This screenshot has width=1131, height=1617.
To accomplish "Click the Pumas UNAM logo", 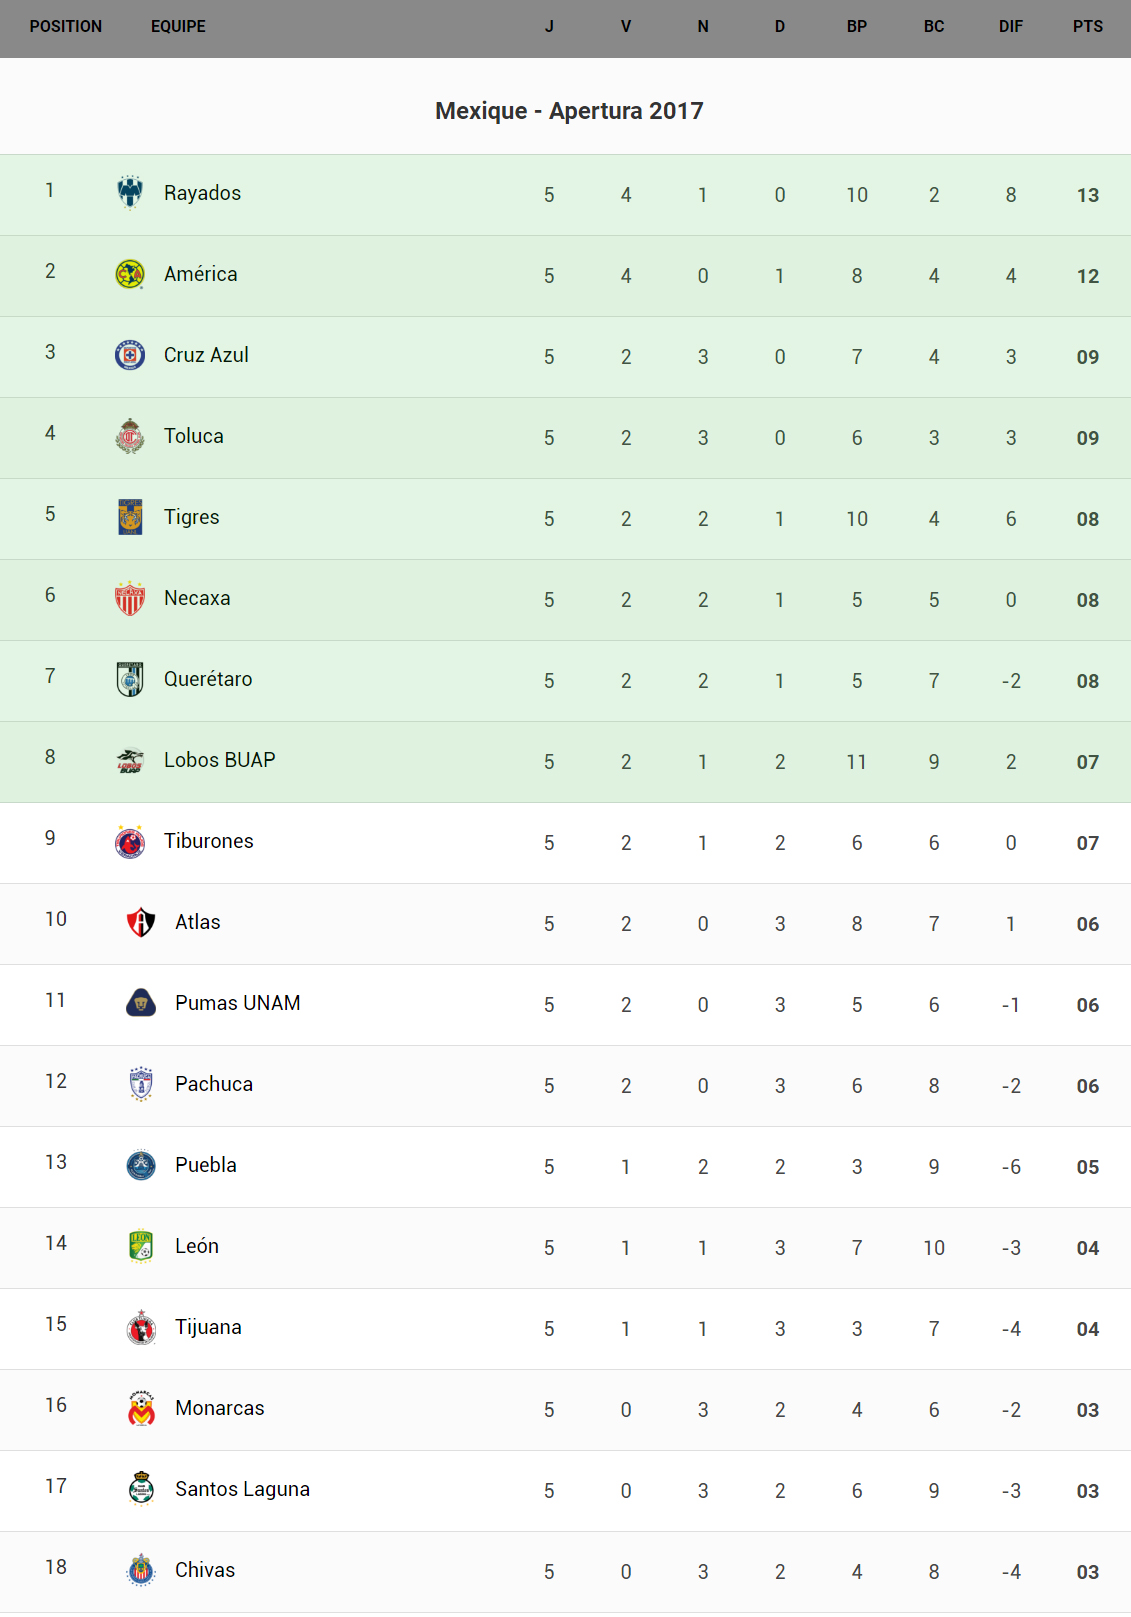I will pyautogui.click(x=141, y=1003).
